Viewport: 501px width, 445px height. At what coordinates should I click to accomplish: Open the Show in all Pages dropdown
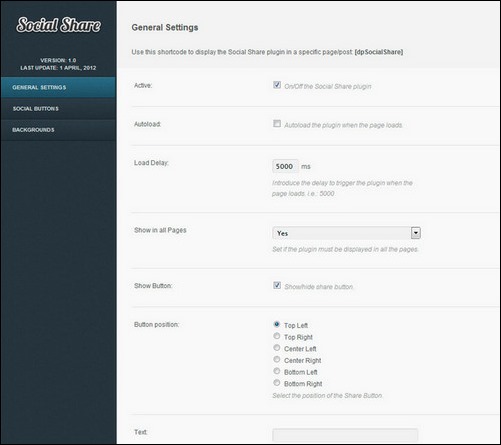click(x=346, y=233)
